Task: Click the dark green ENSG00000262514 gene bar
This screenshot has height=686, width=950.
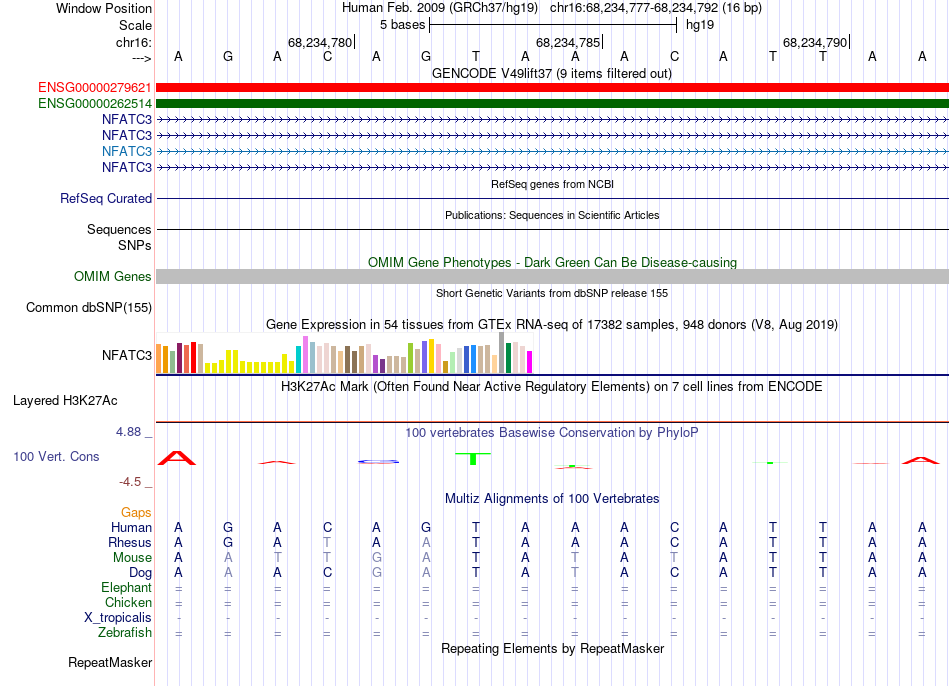Action: (x=553, y=104)
